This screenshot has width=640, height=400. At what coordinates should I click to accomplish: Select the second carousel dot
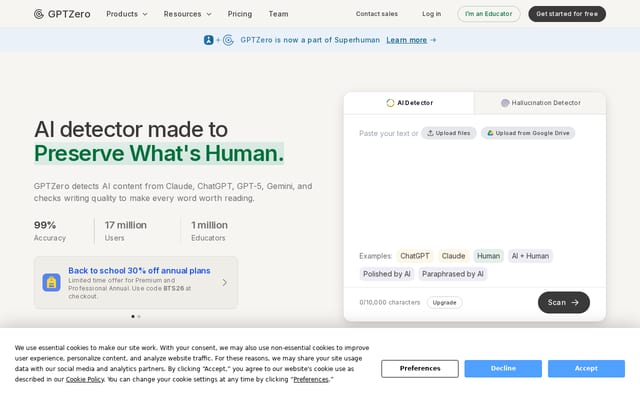139,316
